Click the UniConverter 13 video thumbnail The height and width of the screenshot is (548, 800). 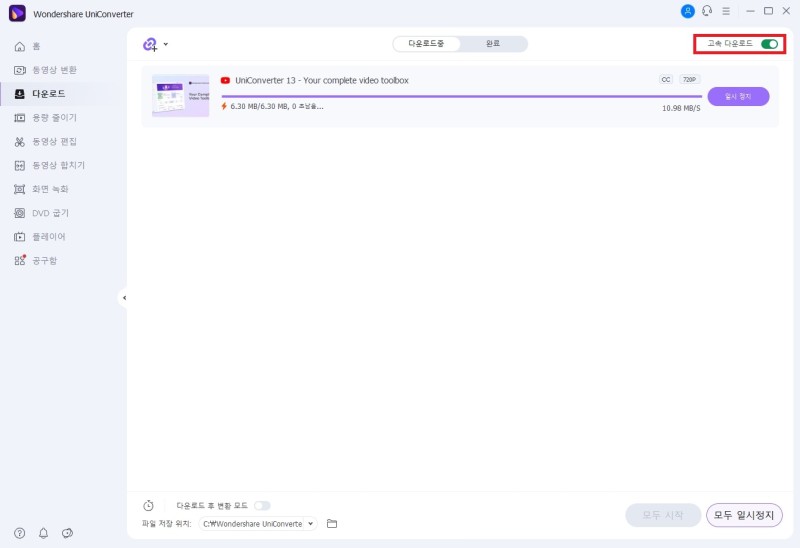(181, 95)
